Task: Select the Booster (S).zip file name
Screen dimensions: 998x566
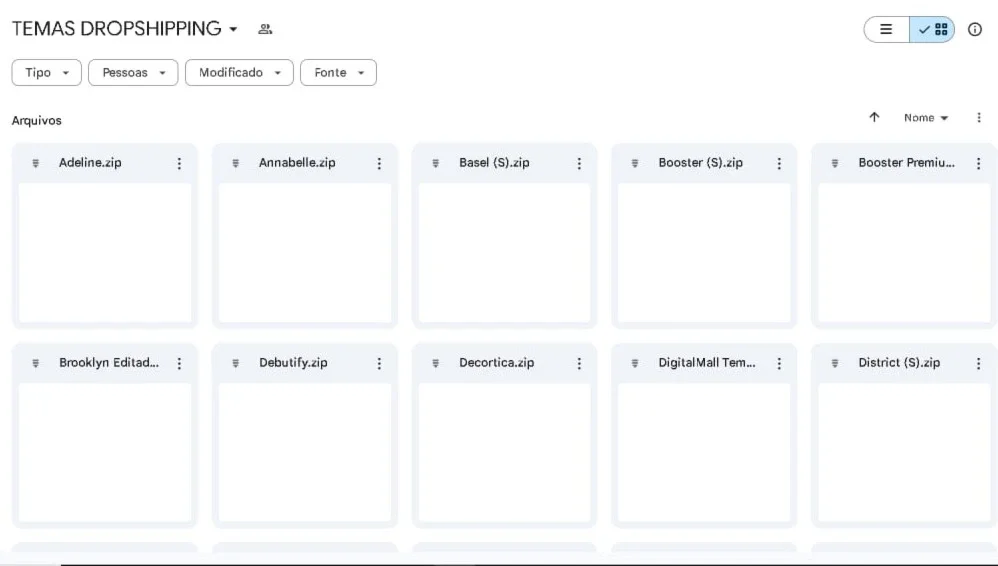Action: [700, 163]
